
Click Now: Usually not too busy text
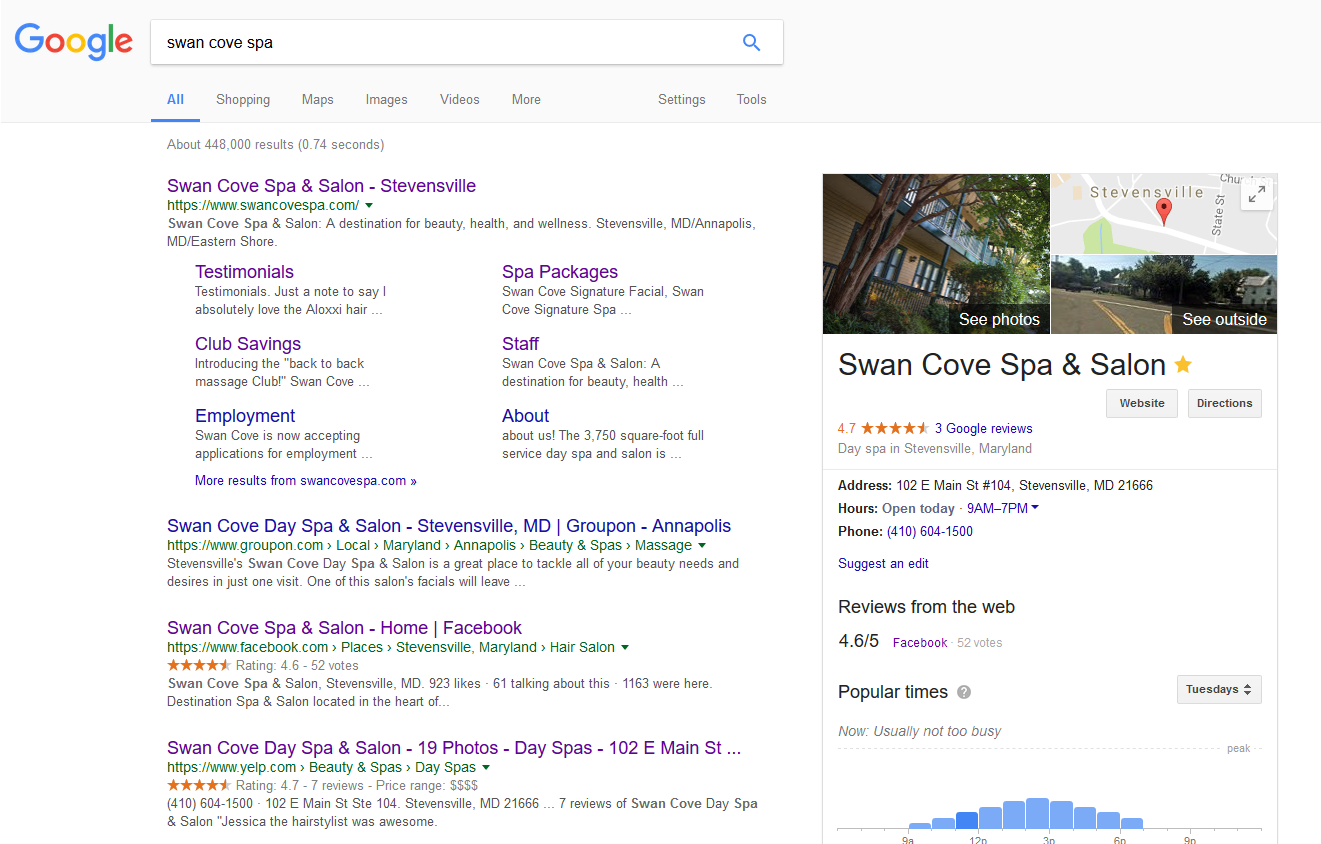pyautogui.click(x=920, y=732)
